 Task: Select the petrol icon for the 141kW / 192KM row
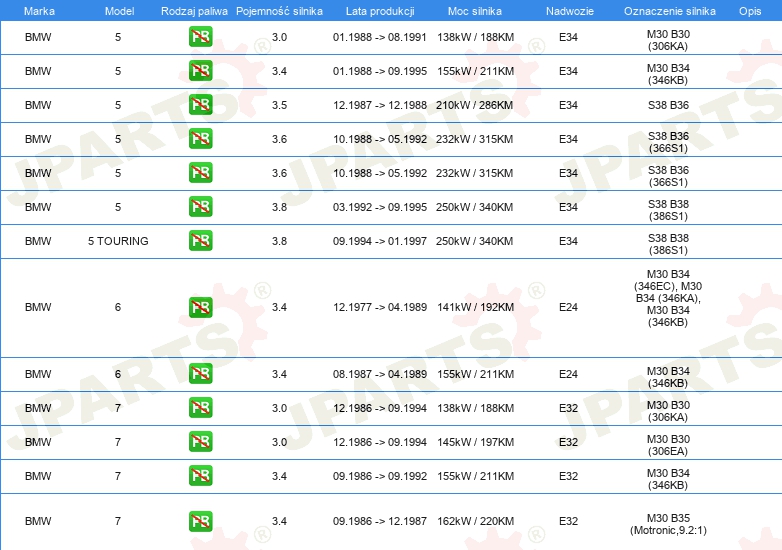[x=200, y=307]
